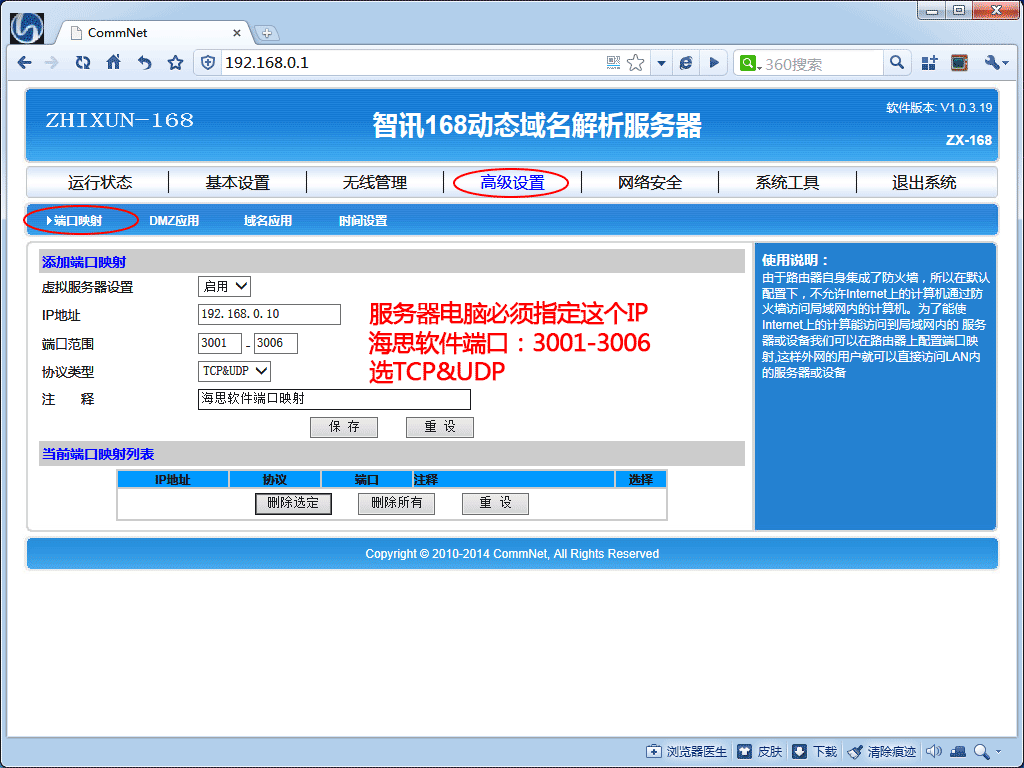Open the 基本设置 menu
The width and height of the screenshot is (1024, 768).
238,182
